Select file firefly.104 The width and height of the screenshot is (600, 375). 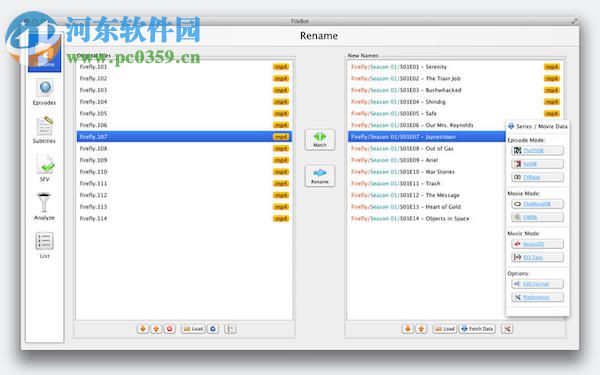[x=184, y=102]
